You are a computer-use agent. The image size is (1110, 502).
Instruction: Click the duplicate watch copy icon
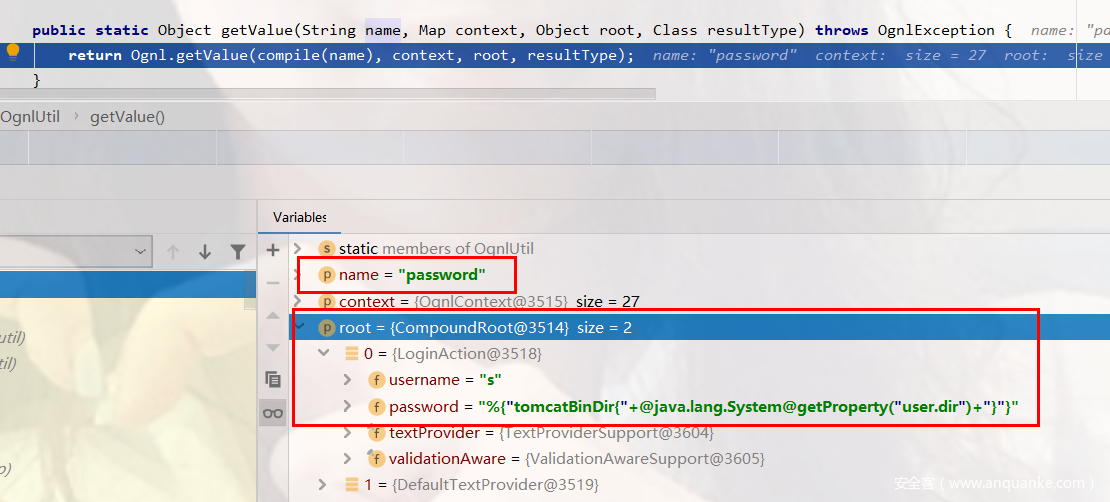click(x=273, y=379)
